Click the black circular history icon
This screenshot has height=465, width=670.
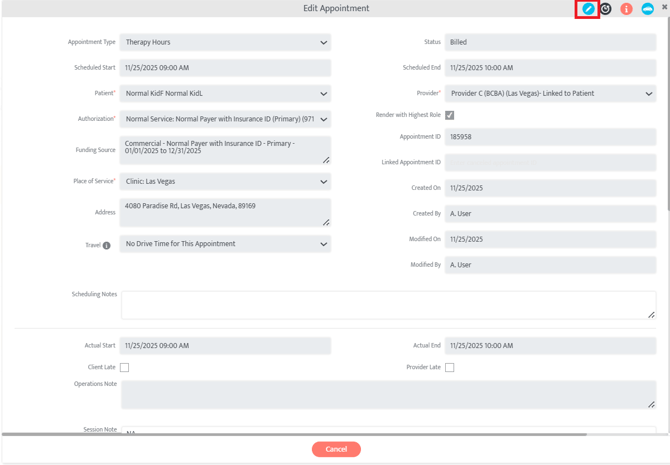(x=606, y=9)
